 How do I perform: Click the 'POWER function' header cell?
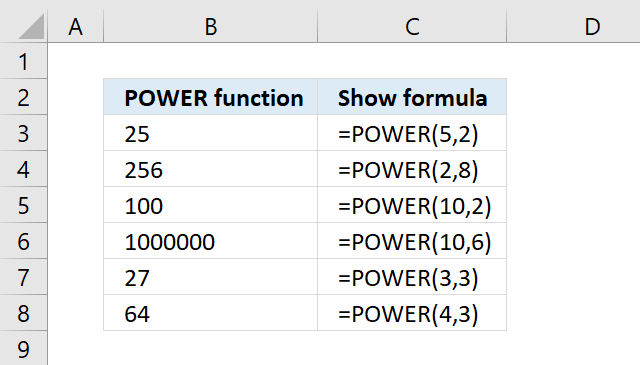(211, 97)
